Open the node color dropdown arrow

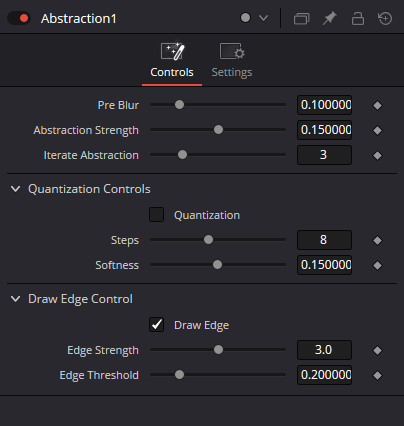click(263, 18)
